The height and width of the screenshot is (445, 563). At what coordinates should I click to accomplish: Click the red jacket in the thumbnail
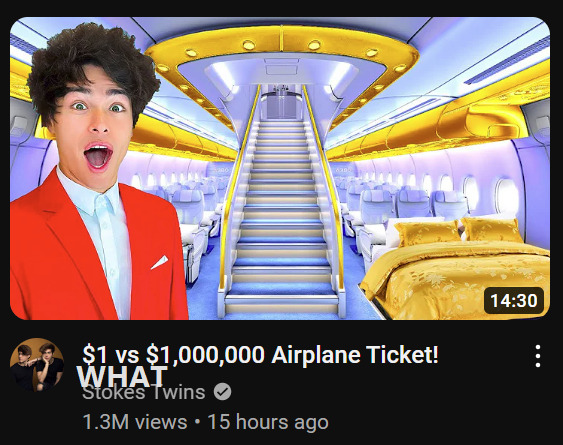click(x=97, y=251)
